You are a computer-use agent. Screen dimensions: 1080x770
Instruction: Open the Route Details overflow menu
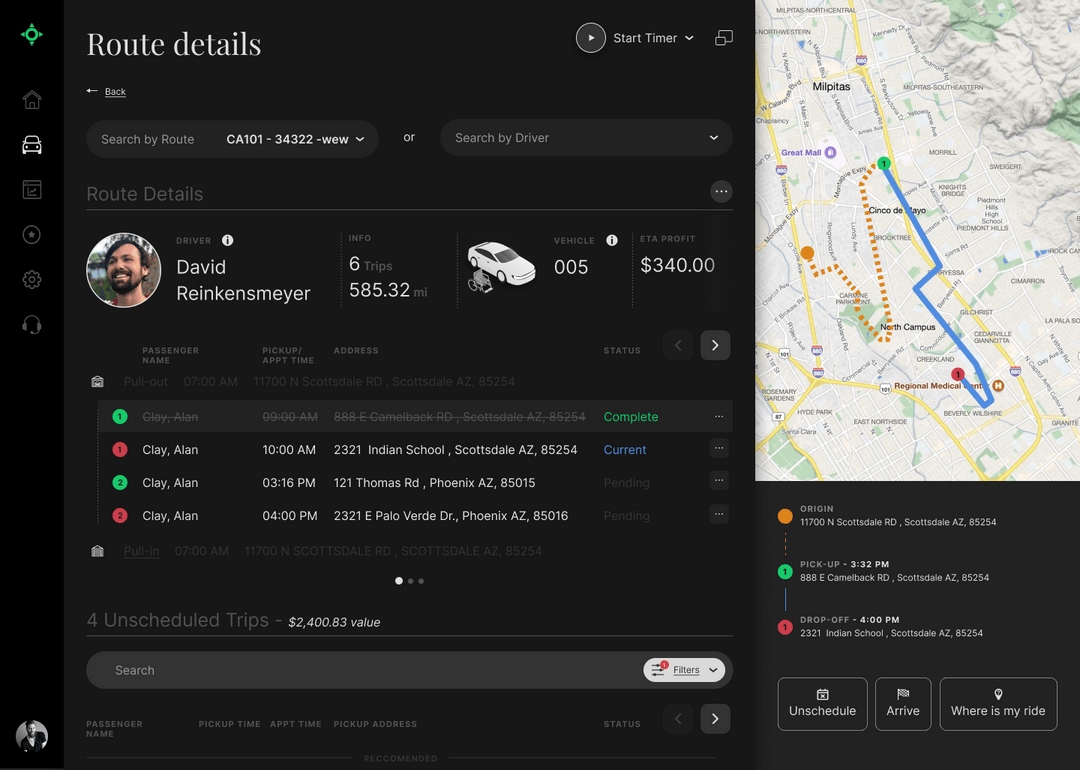point(721,191)
